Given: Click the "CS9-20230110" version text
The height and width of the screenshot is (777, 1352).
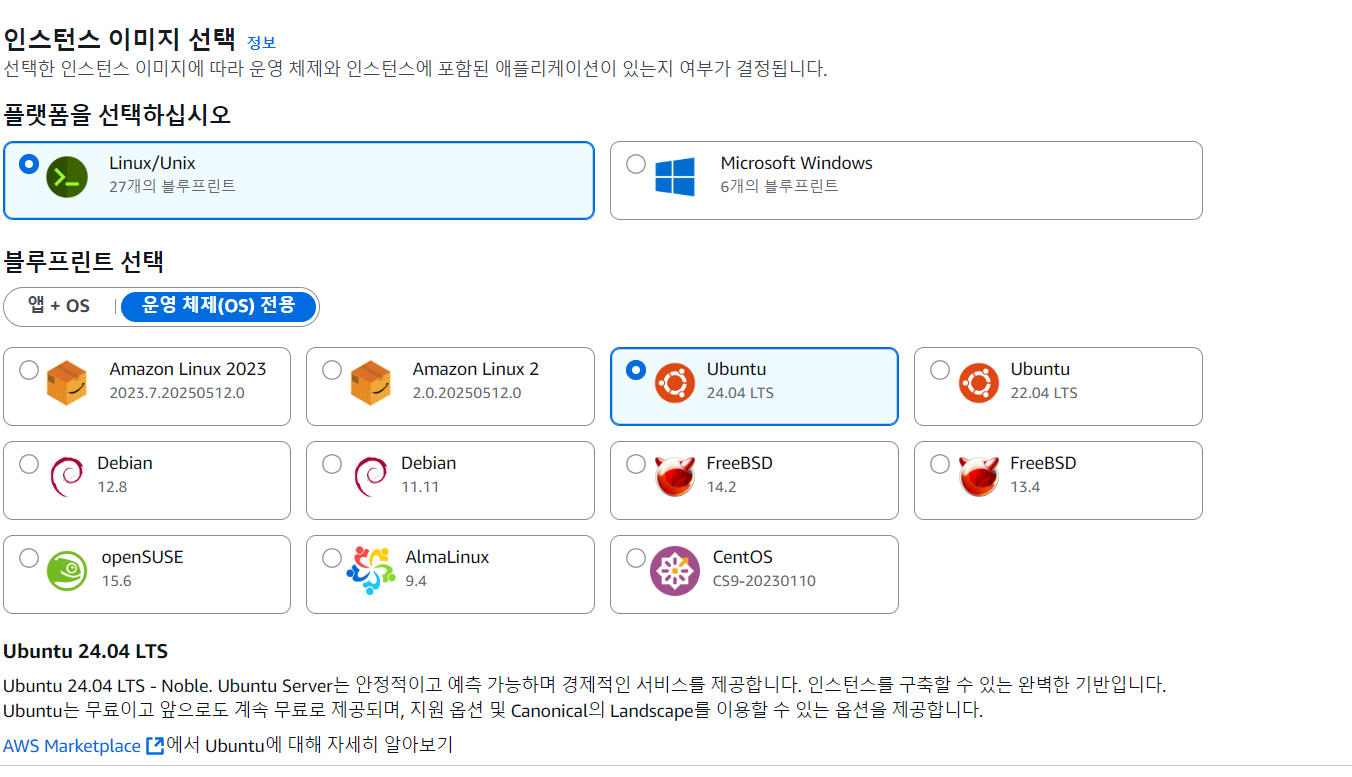Looking at the screenshot, I should pyautogui.click(x=764, y=581).
